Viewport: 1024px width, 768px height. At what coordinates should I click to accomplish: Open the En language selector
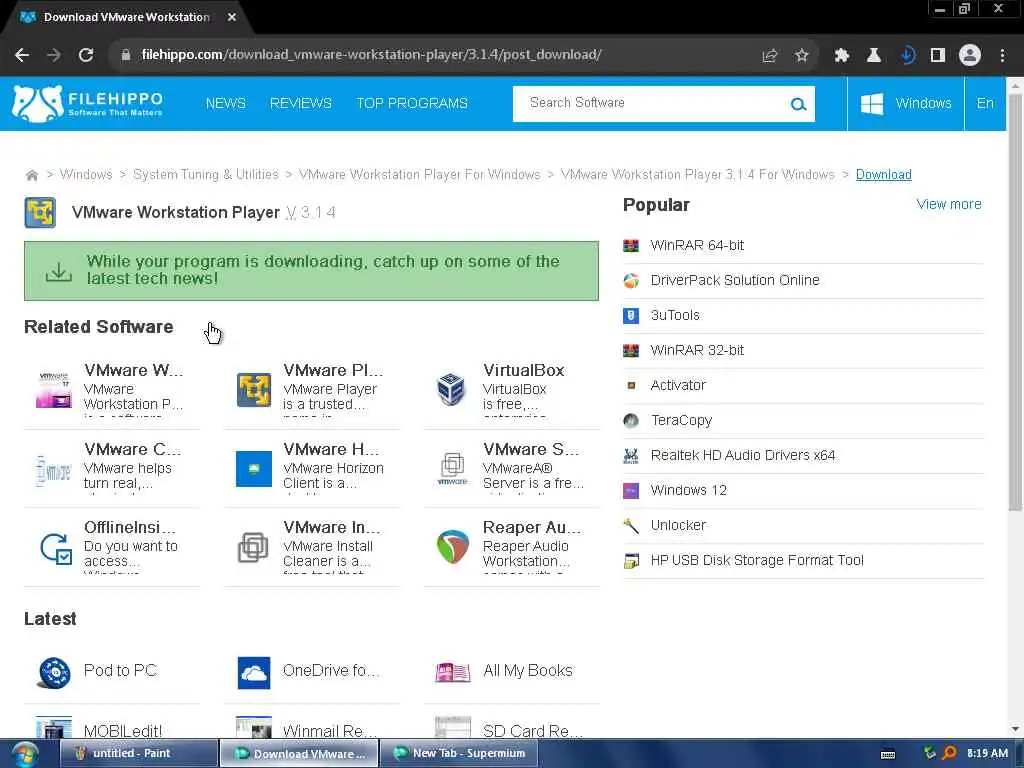click(x=985, y=104)
